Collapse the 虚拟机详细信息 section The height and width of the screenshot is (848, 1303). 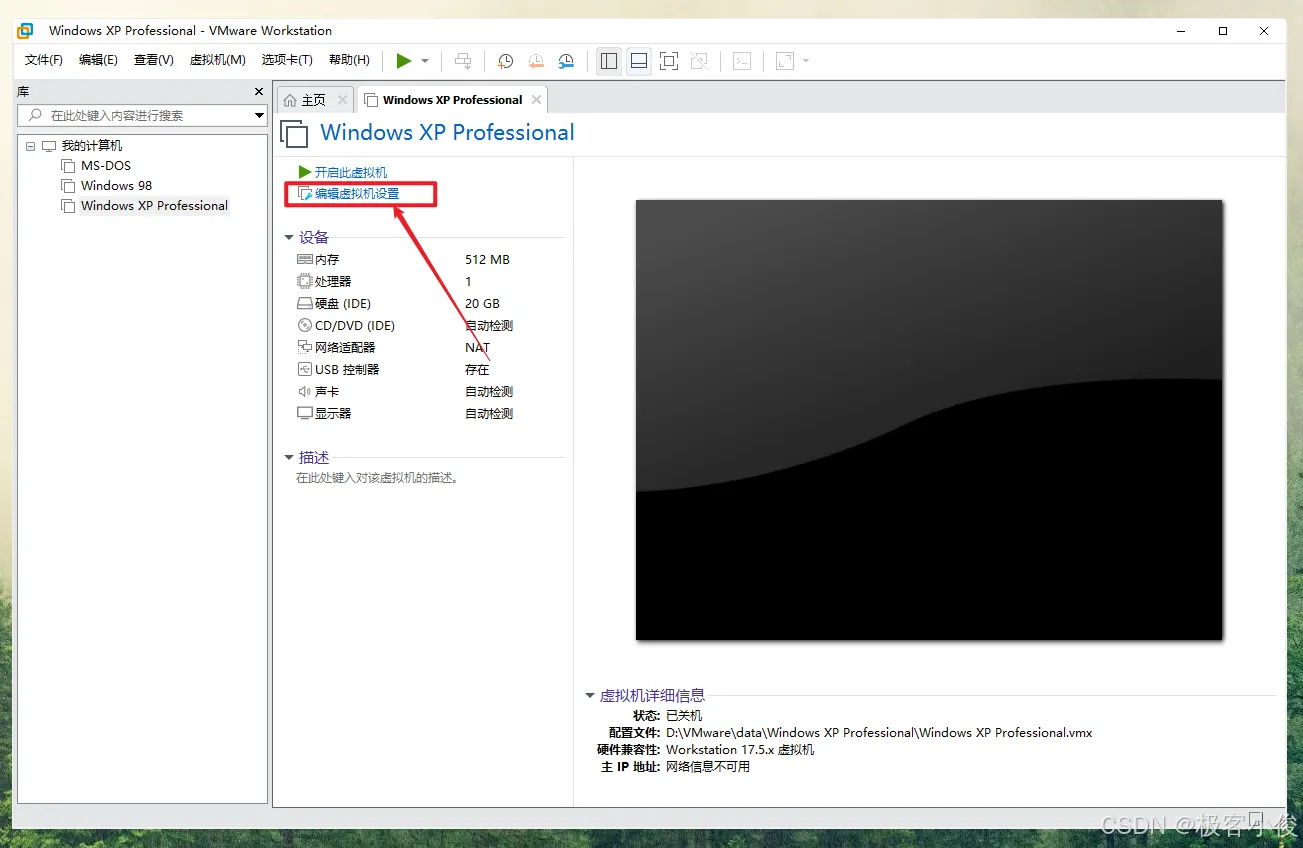coord(590,696)
